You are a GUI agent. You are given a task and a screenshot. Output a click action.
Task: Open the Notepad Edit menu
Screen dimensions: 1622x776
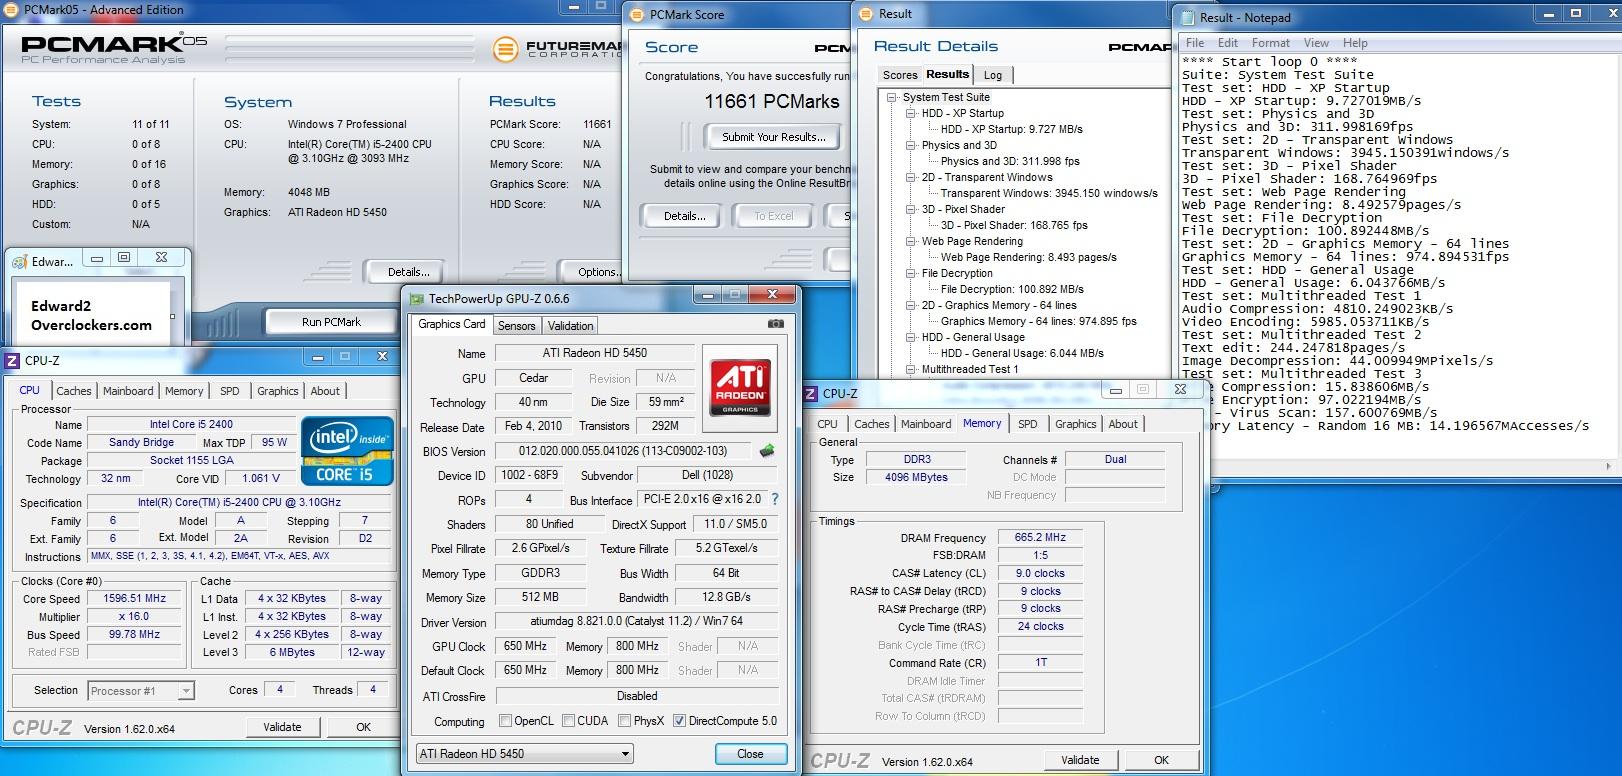[1228, 43]
